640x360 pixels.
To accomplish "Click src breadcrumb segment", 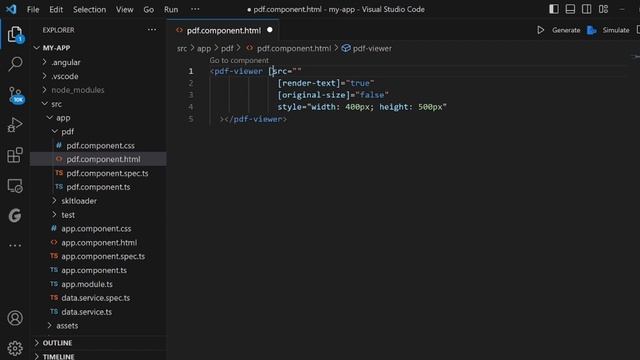I will coord(182,48).
